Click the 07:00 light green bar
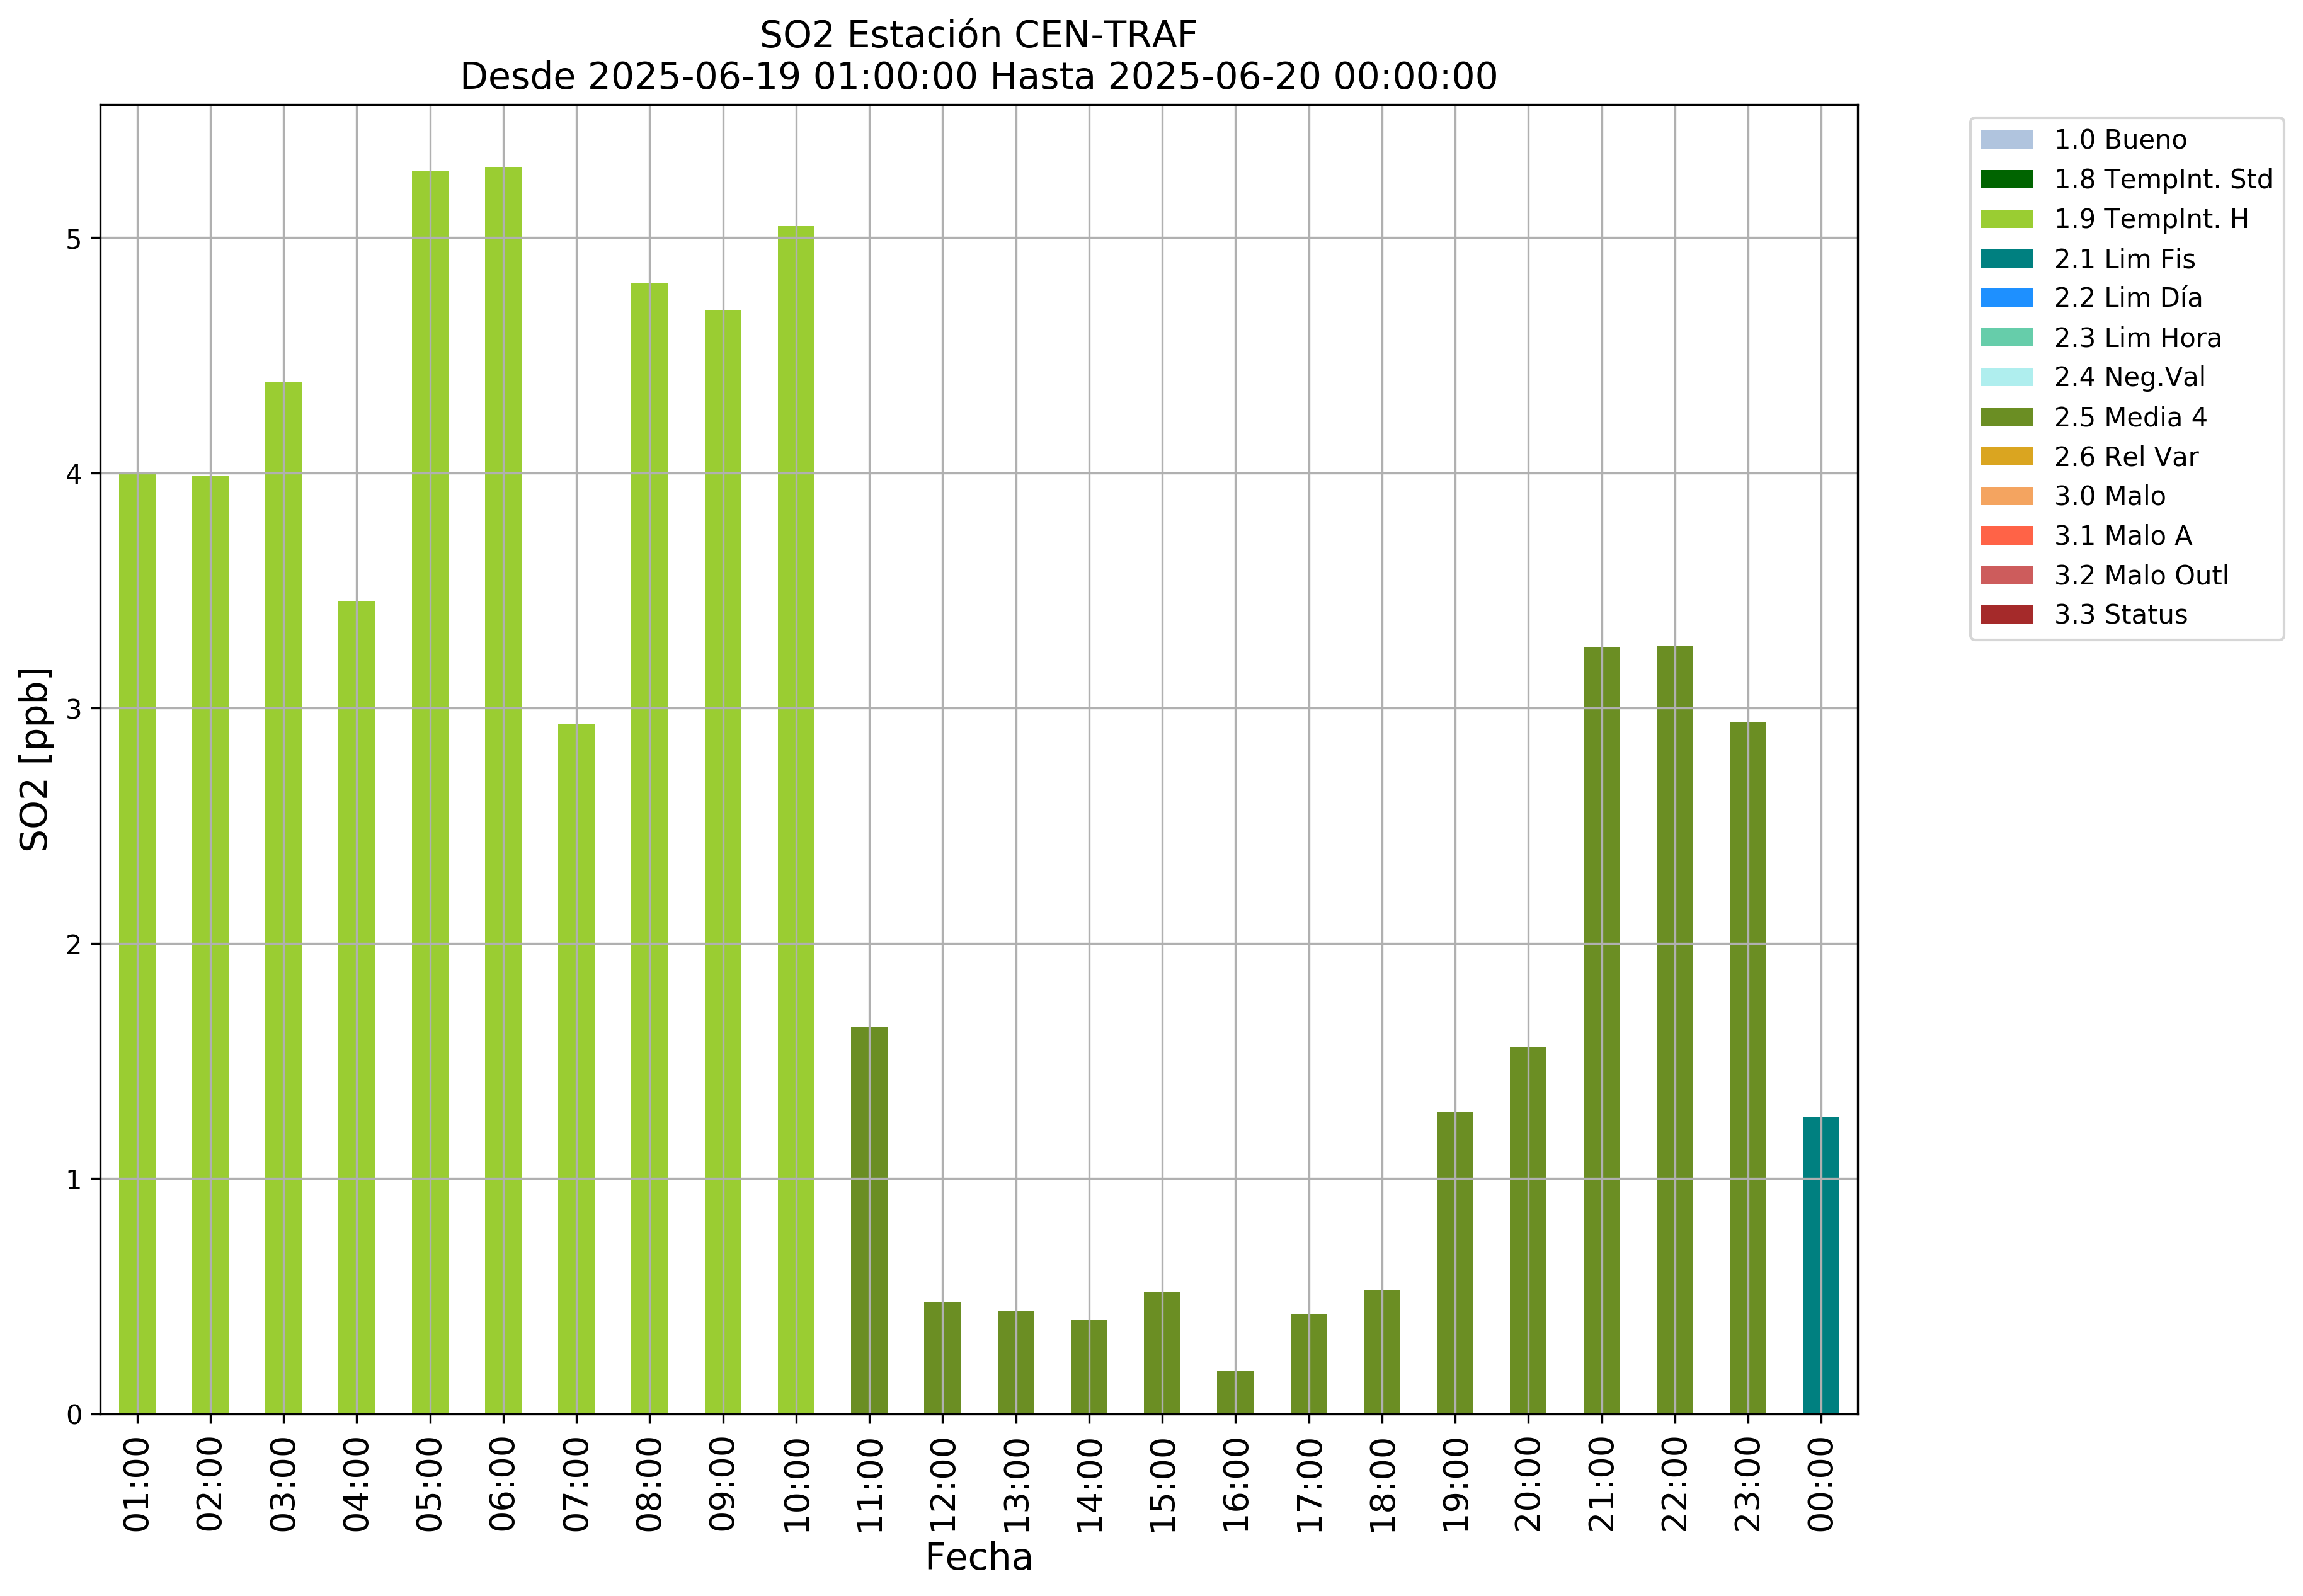The height and width of the screenshot is (1596, 2303). [576, 1068]
